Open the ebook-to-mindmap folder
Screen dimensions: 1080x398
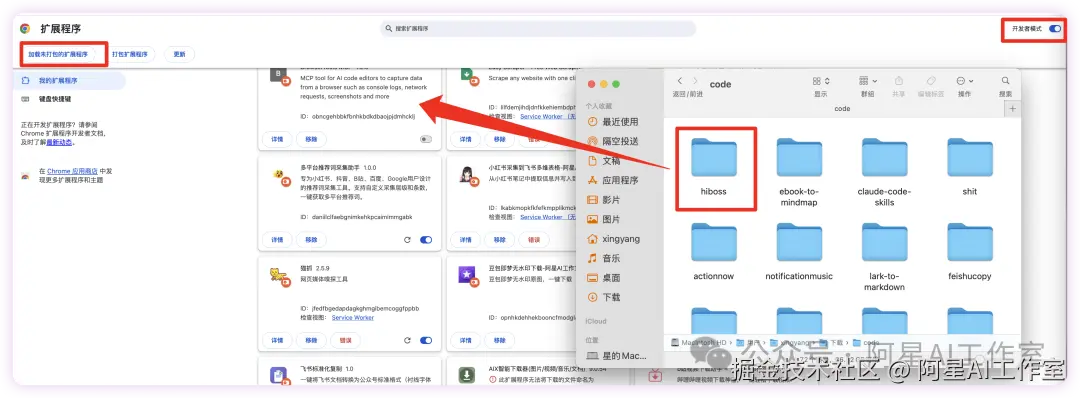[x=799, y=158]
